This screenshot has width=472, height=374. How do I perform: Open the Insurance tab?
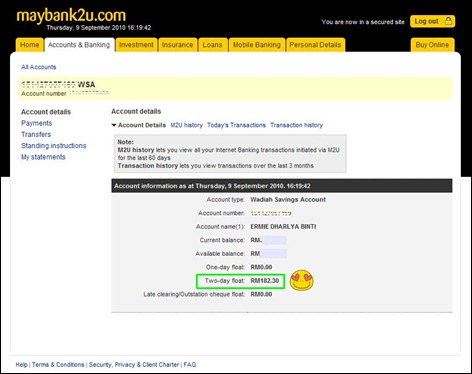(177, 45)
